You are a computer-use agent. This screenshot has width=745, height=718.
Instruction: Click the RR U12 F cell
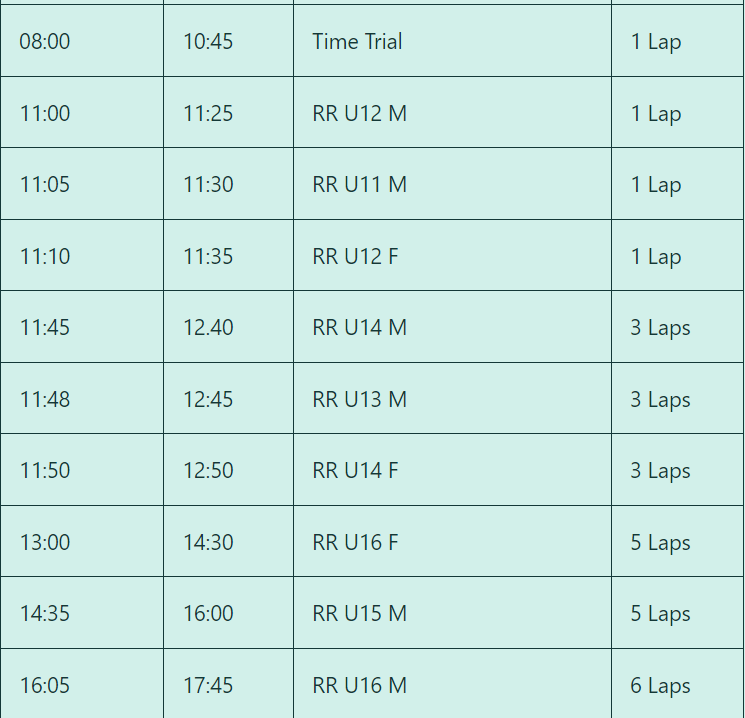(452, 256)
